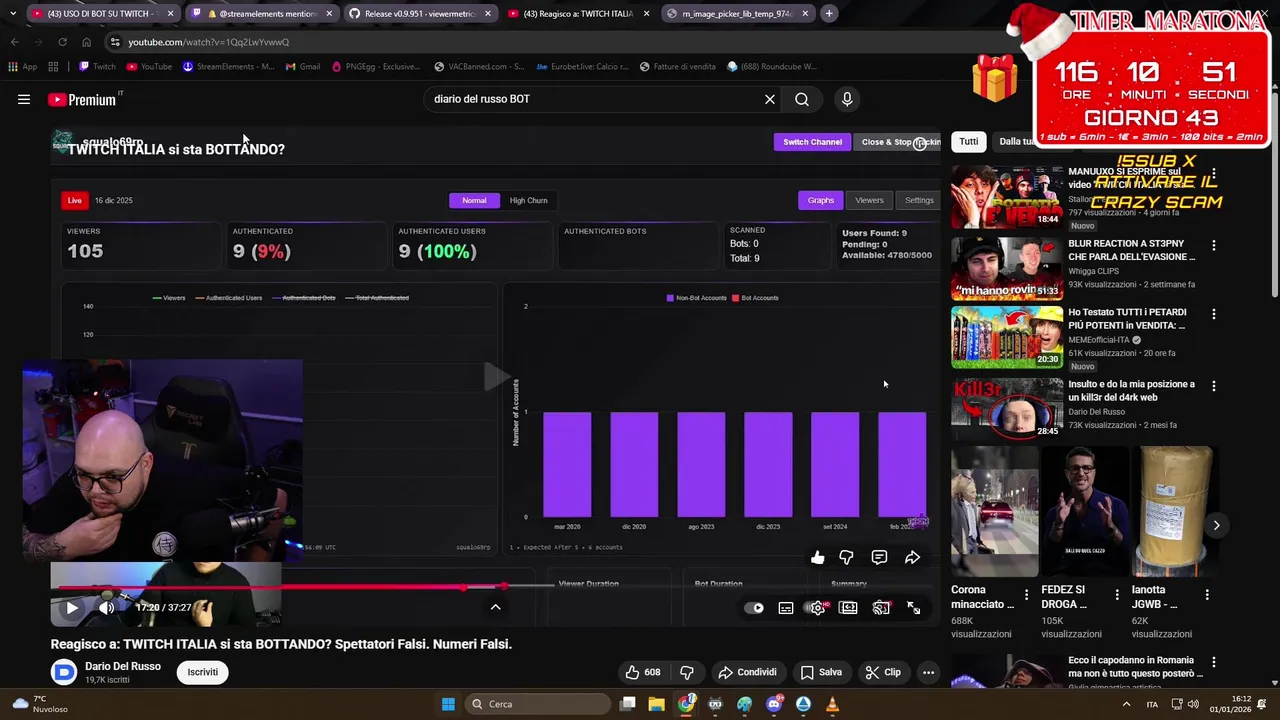Switch to streamelements mention tab
The height and width of the screenshot is (720, 1280).
[x=262, y=14]
